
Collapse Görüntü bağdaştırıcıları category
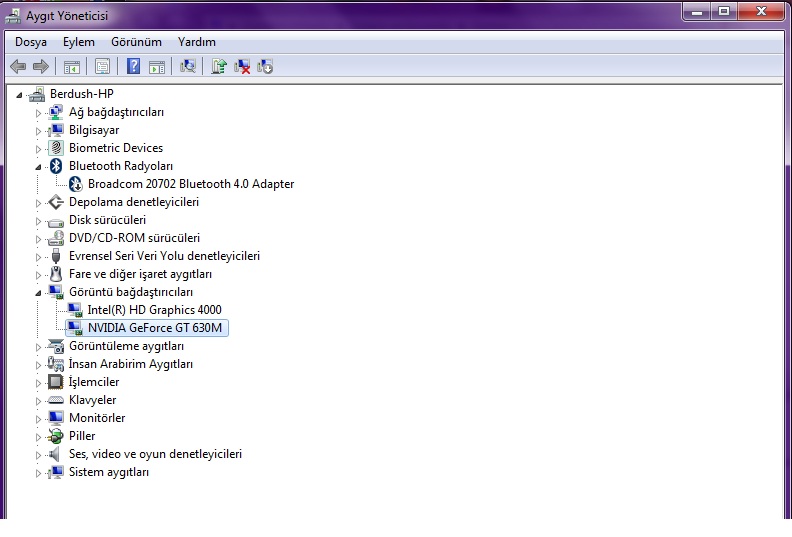point(38,293)
